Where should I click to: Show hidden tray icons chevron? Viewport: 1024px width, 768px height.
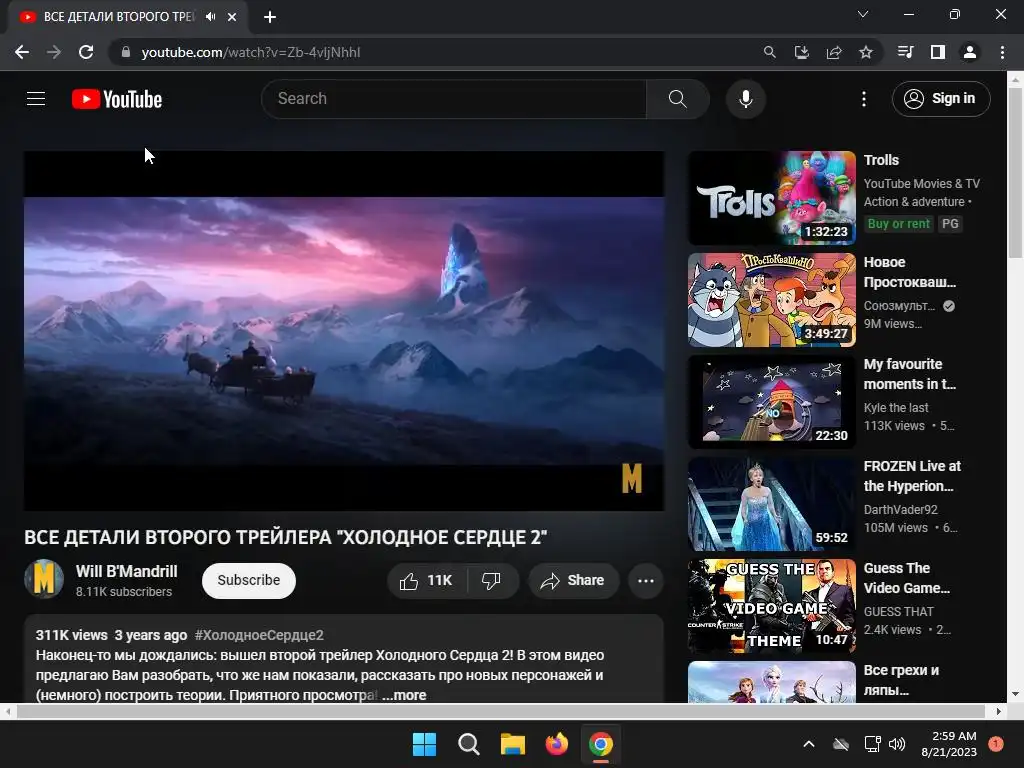point(808,744)
